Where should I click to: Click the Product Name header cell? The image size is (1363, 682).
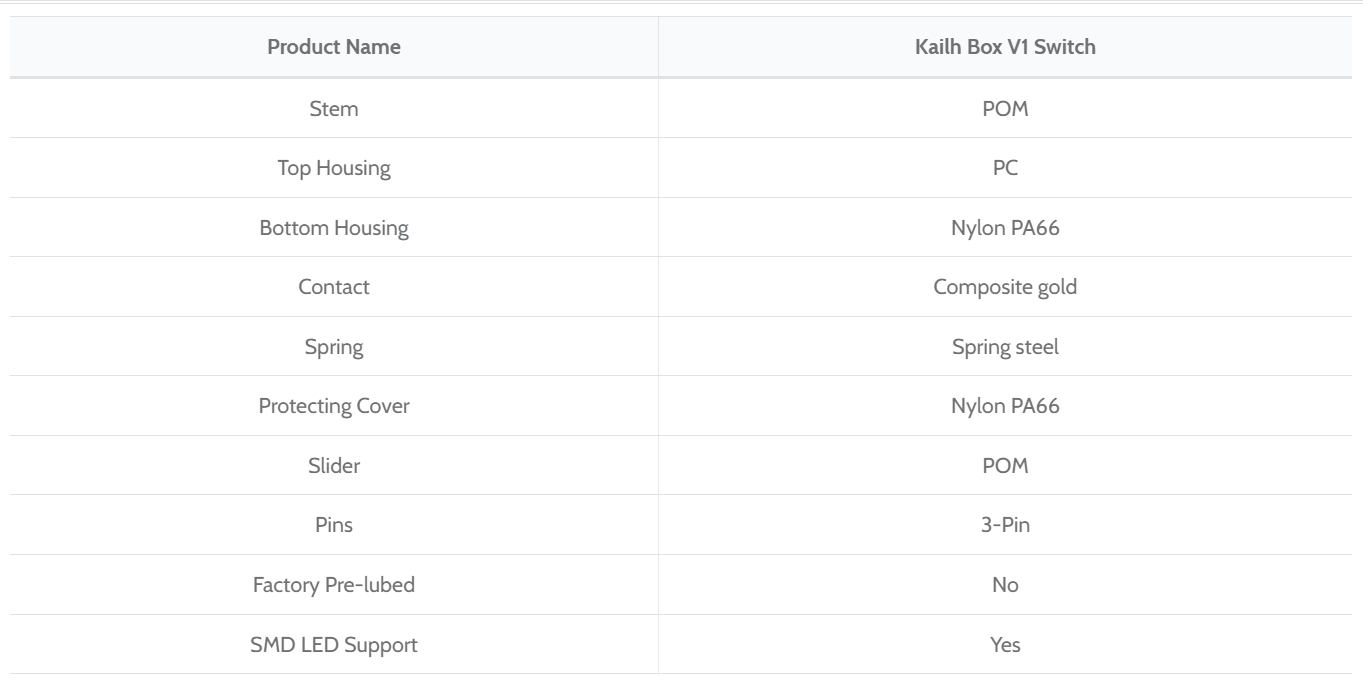tap(334, 47)
